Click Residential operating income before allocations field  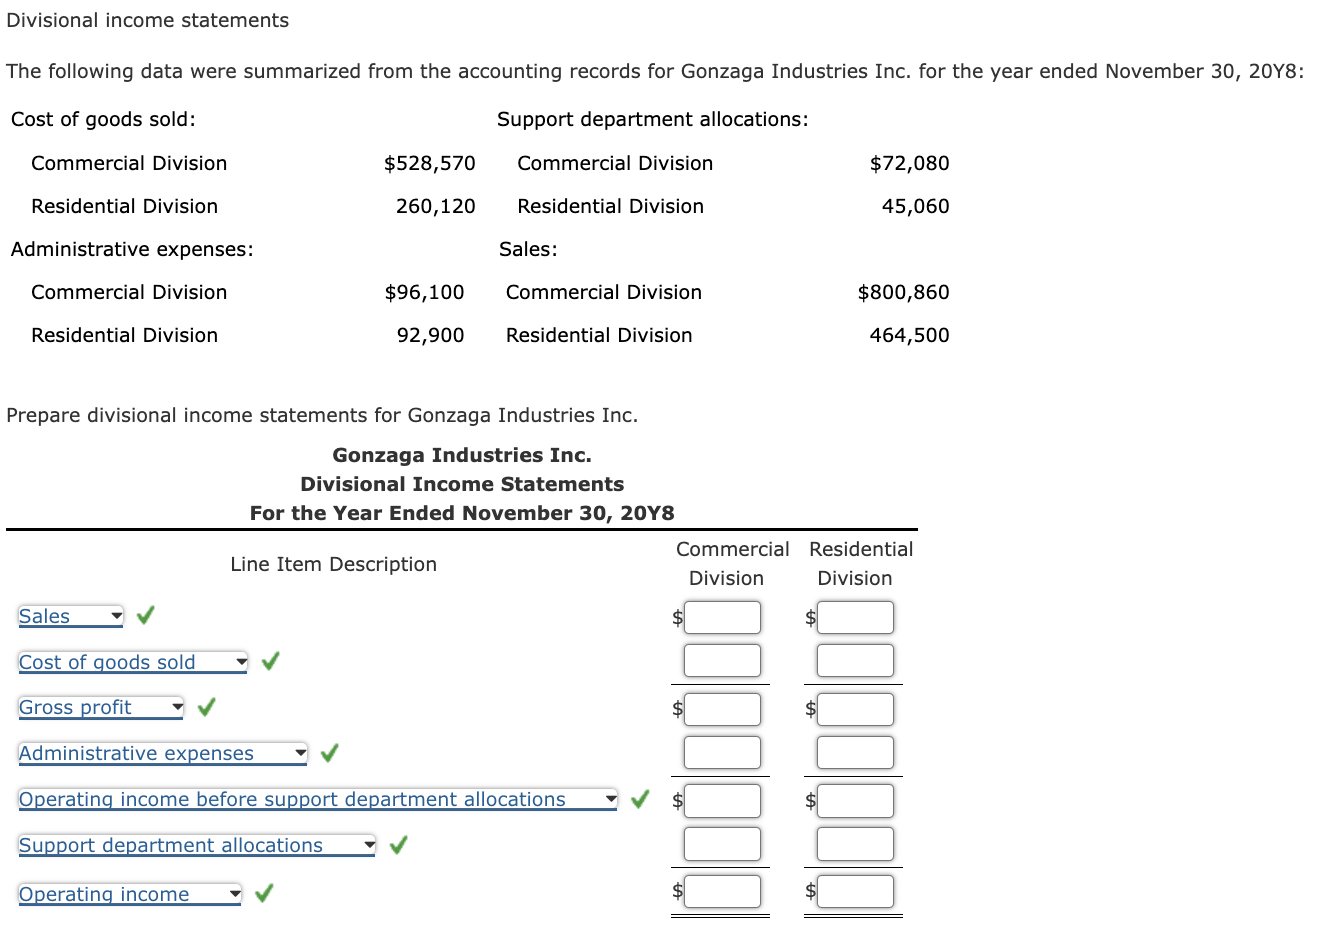[x=855, y=800]
